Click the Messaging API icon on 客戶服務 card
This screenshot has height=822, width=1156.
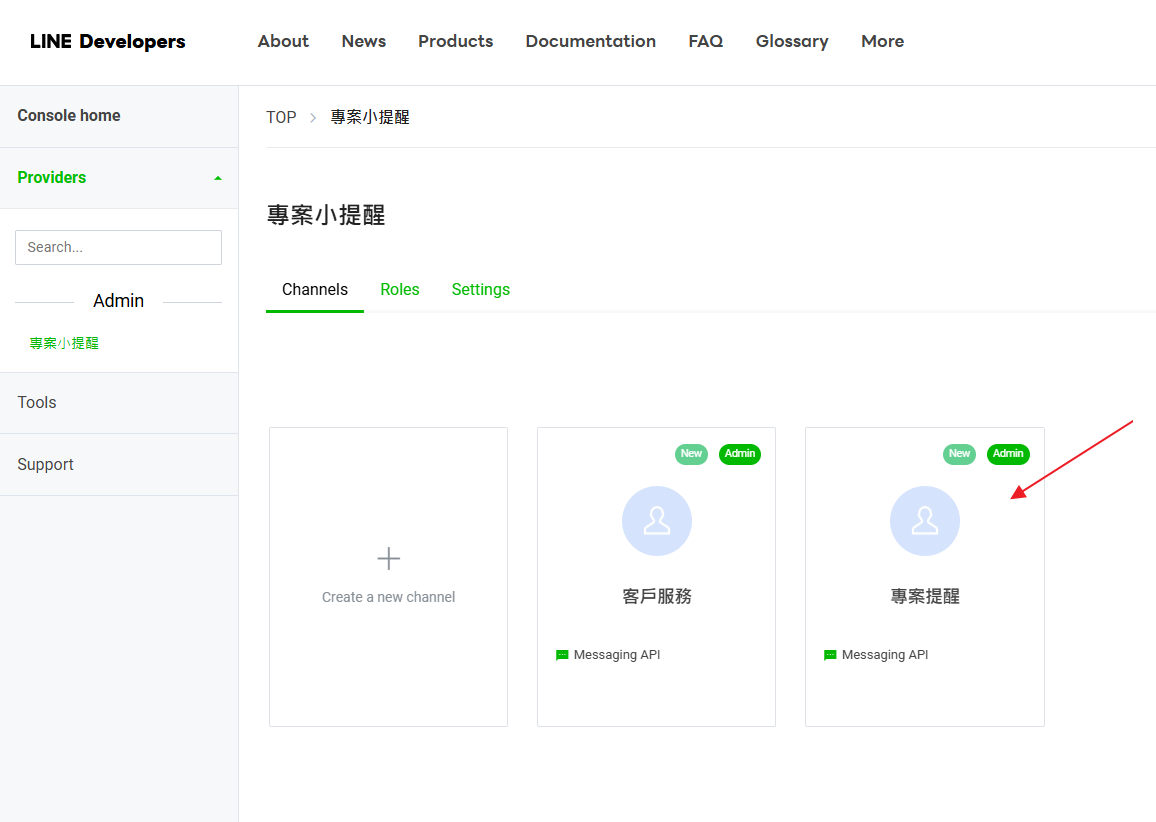(x=562, y=655)
